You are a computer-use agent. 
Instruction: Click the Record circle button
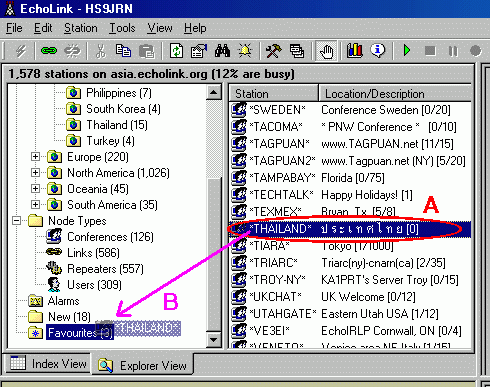pos(475,51)
